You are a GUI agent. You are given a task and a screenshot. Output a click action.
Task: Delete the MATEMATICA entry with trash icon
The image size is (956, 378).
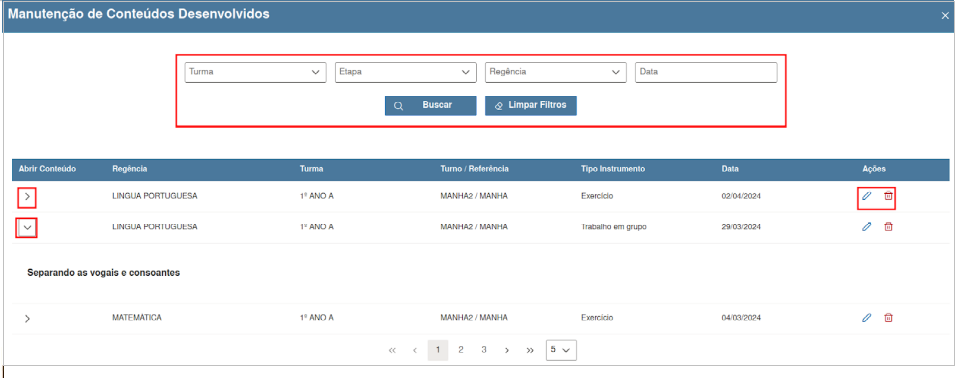[889, 318]
